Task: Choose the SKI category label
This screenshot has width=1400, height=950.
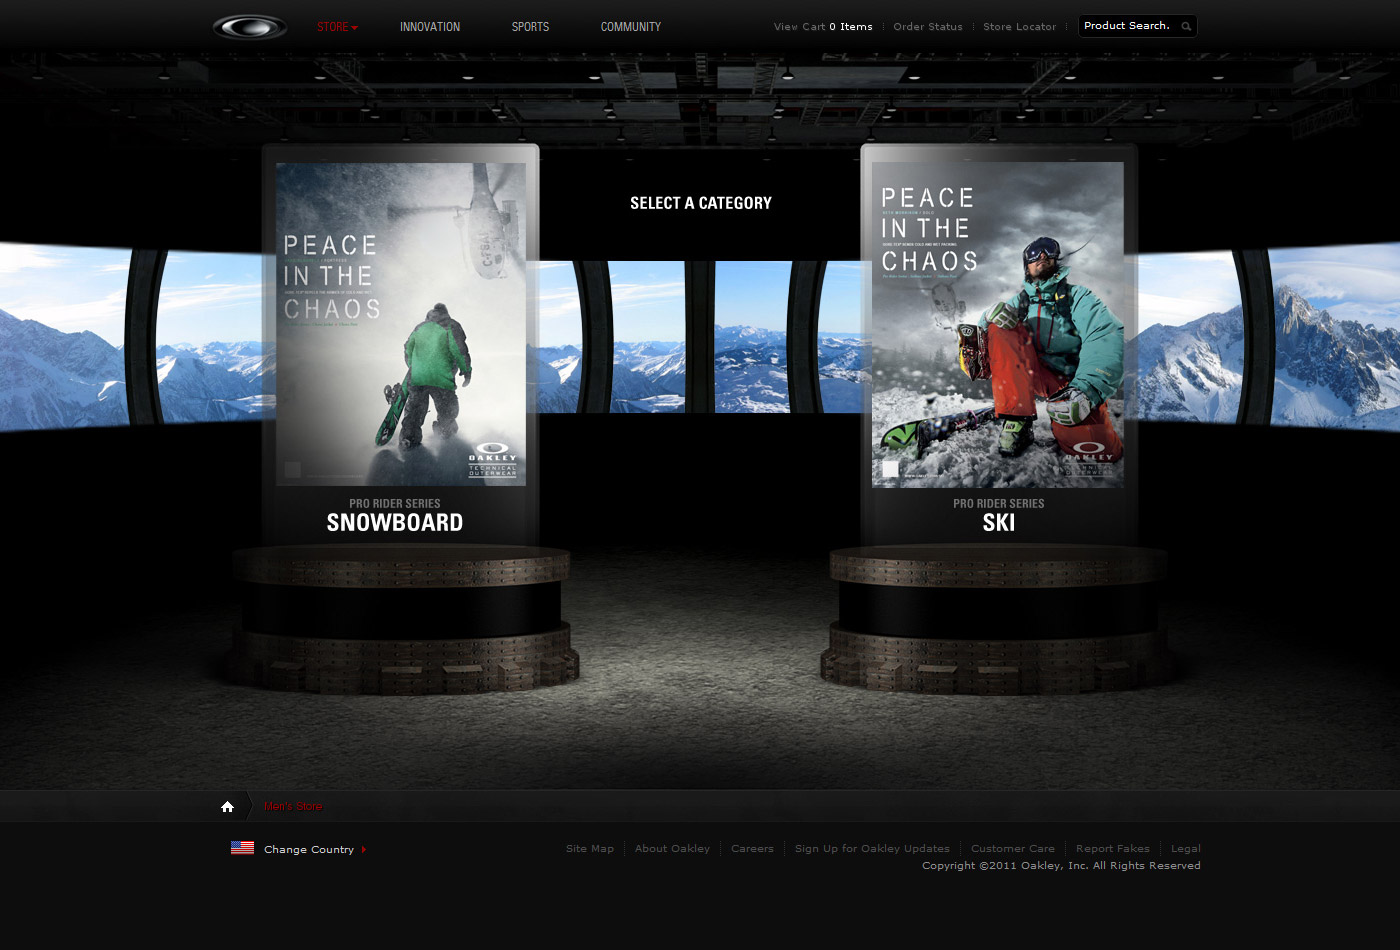Action: (998, 522)
